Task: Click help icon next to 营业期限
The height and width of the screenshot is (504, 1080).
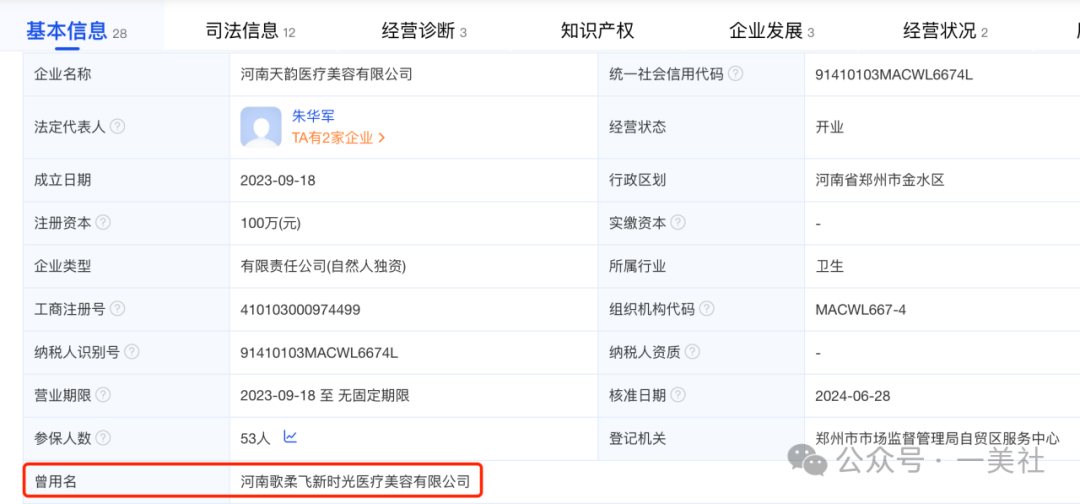Action: point(103,395)
